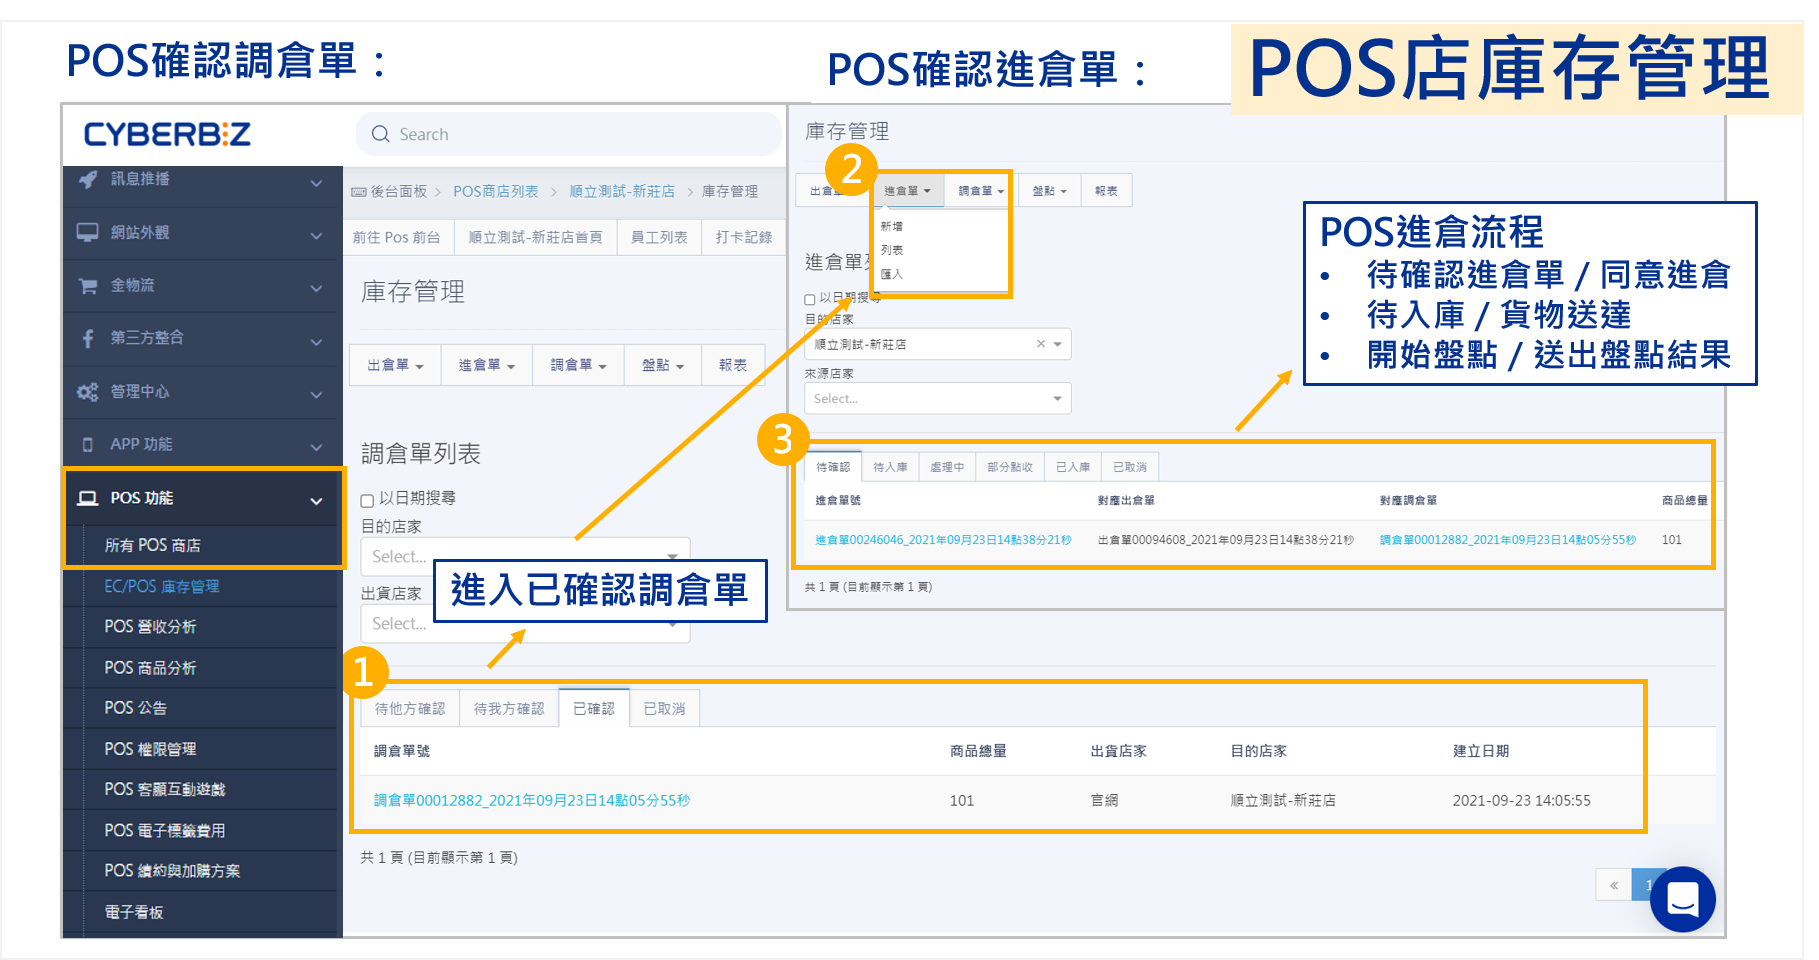Image resolution: width=1819 pixels, height=960 pixels.
Task: Click 順立測試-新莊店 breadcrumb
Action: 622,191
